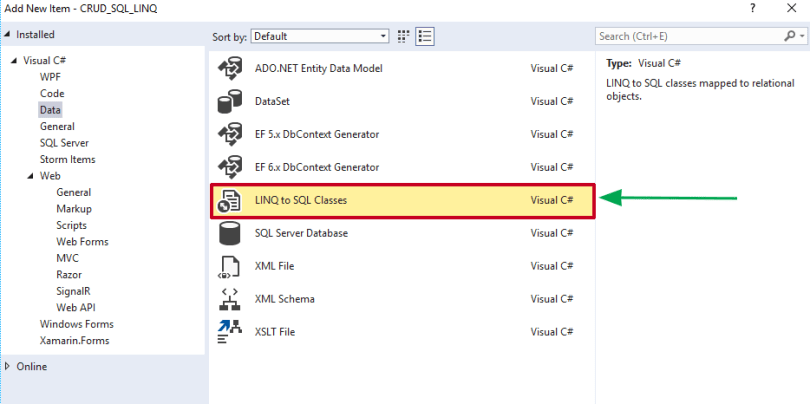Click the 'XSLT File' template name
The image size is (810, 404).
[276, 333]
